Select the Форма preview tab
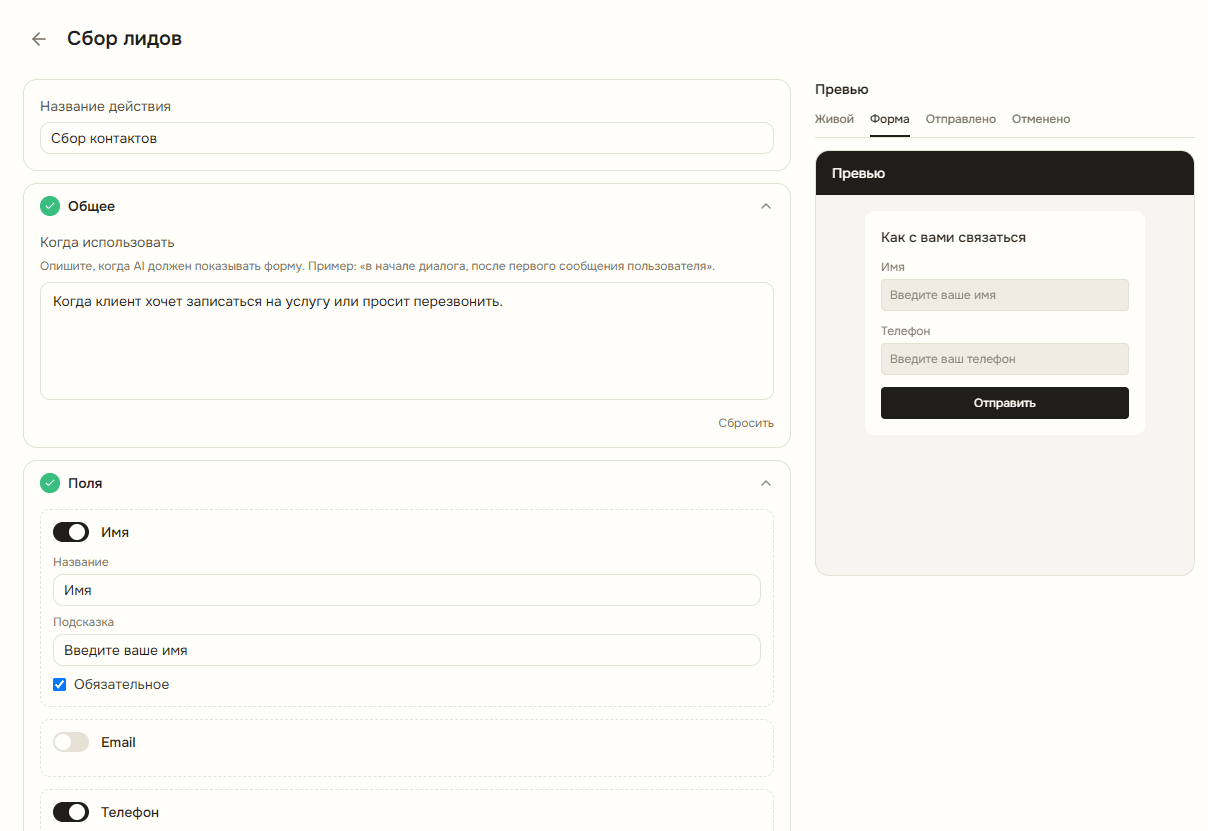This screenshot has height=831, width=1208. (890, 119)
